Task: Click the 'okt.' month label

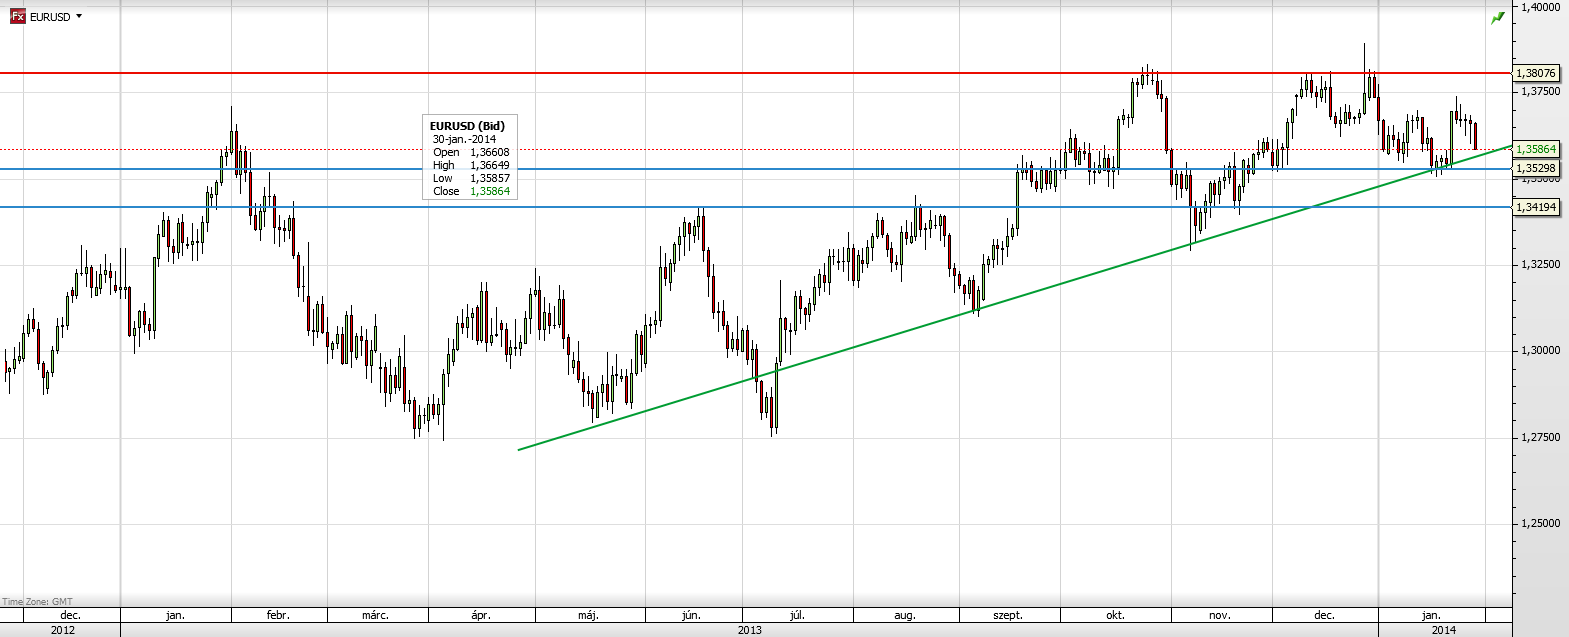Action: pos(1115,616)
